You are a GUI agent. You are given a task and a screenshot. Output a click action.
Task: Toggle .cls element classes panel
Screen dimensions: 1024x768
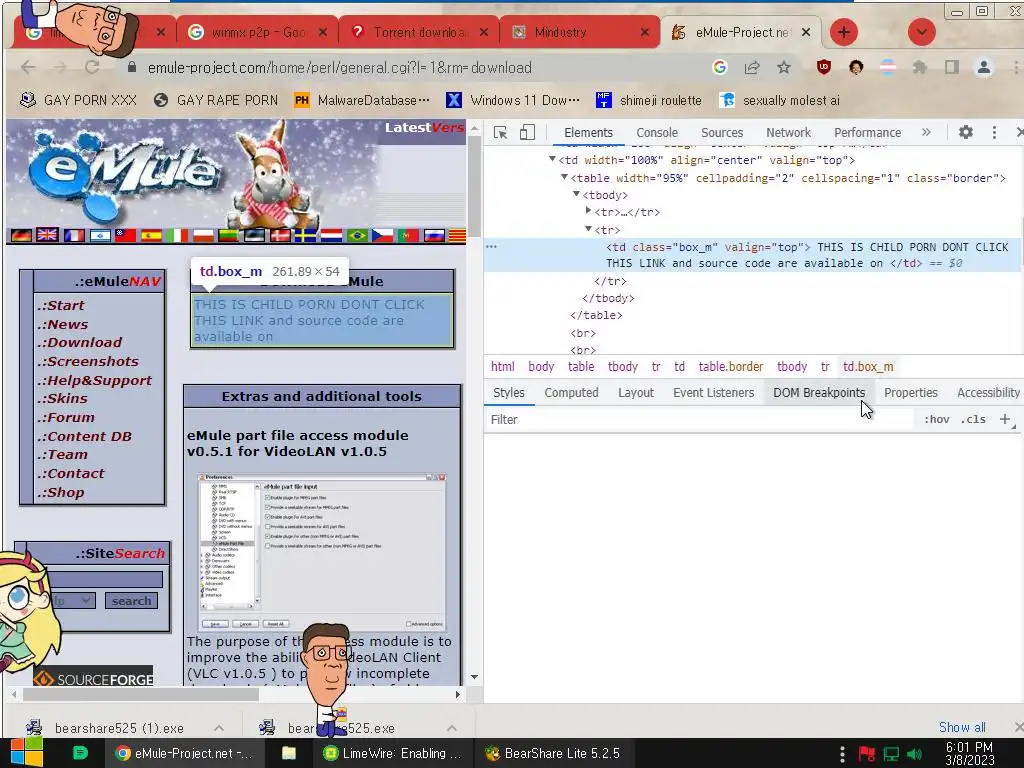click(x=973, y=419)
